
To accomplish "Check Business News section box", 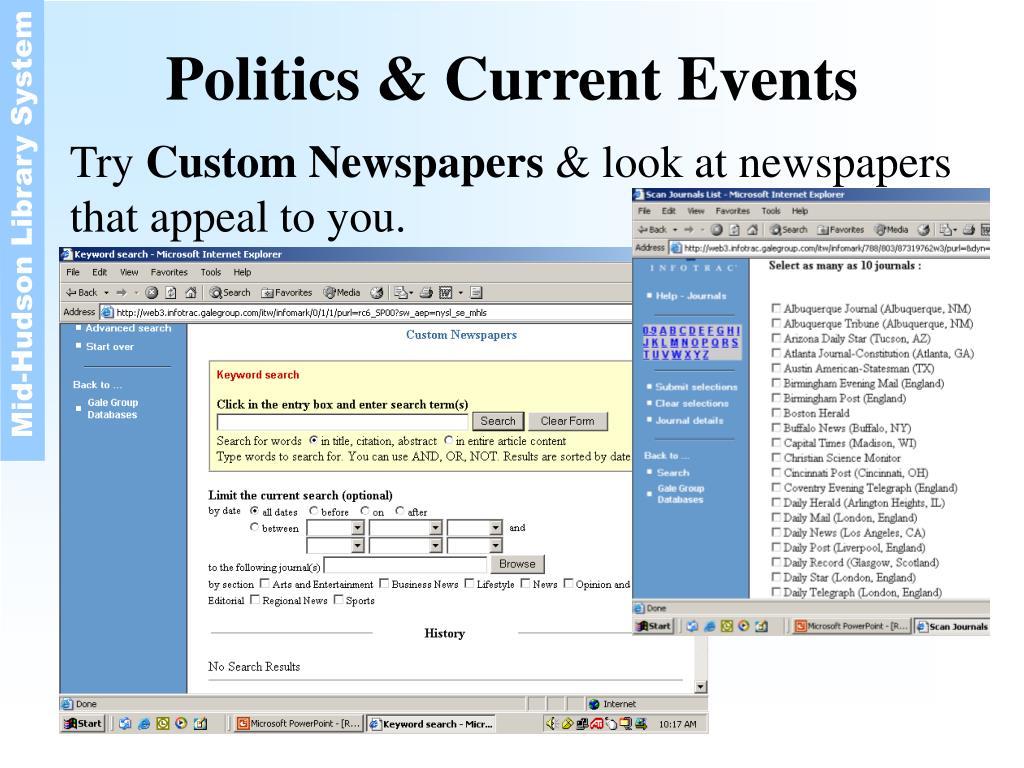I will [384, 583].
